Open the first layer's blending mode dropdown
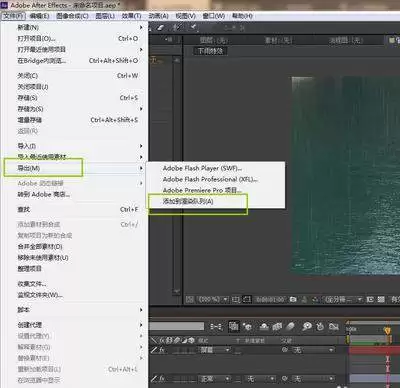The width and height of the screenshot is (400, 388). [215, 350]
